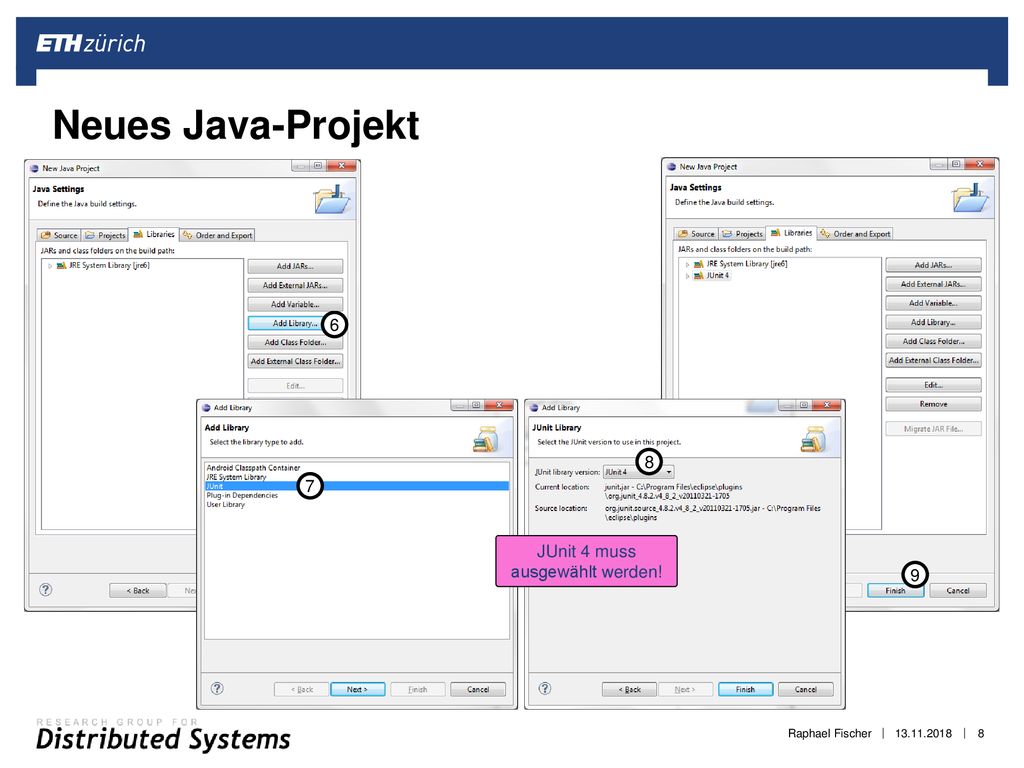1024x768 pixels.
Task: Click help icon in JUnit Library dialog
Action: (x=545, y=688)
